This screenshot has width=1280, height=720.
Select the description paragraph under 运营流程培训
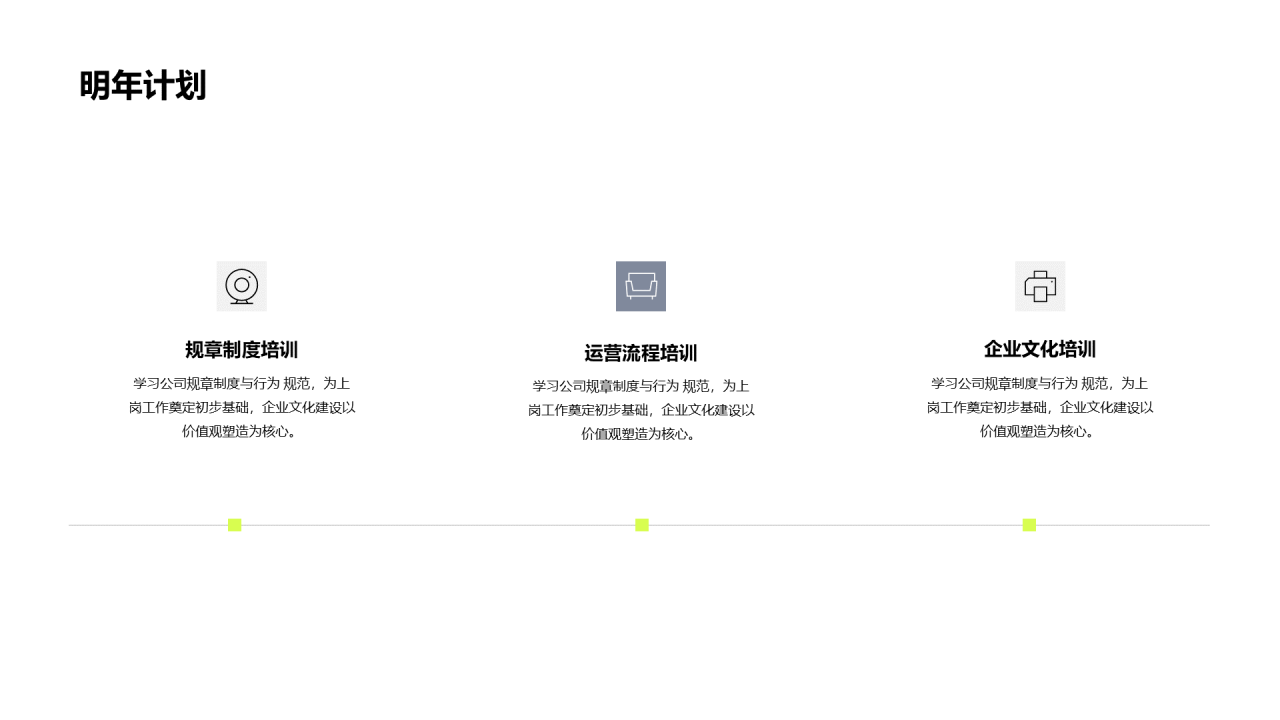coord(641,410)
